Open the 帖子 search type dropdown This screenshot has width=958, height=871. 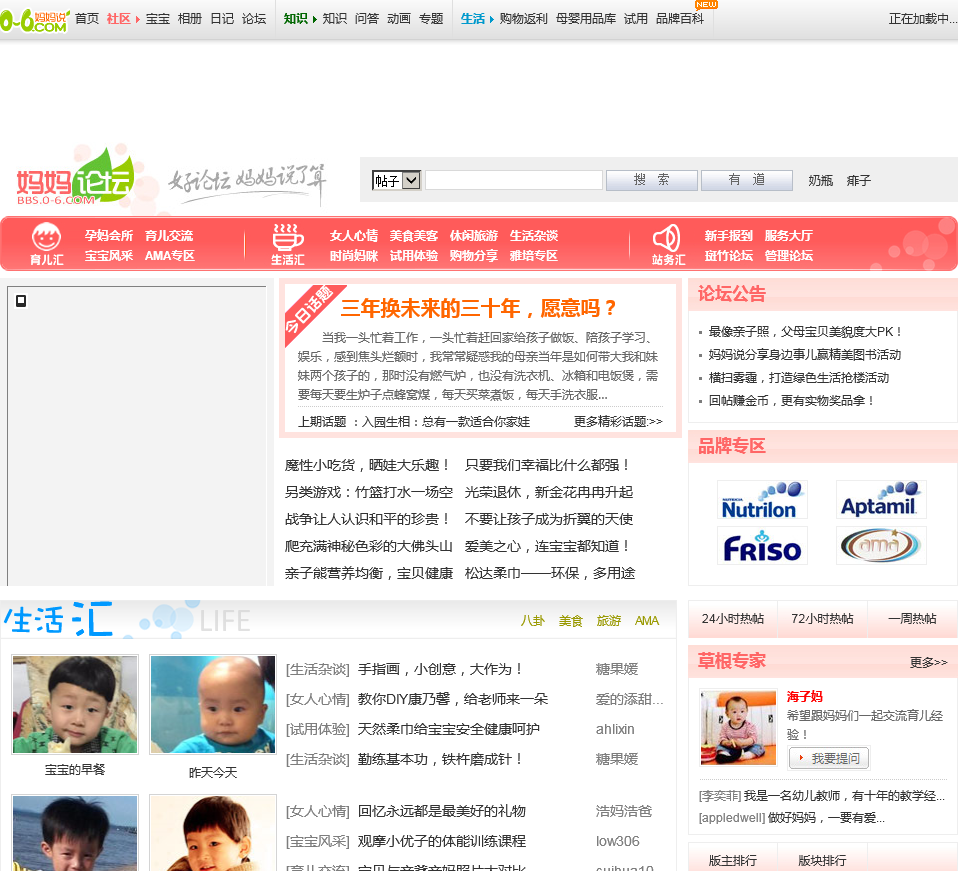click(x=397, y=180)
